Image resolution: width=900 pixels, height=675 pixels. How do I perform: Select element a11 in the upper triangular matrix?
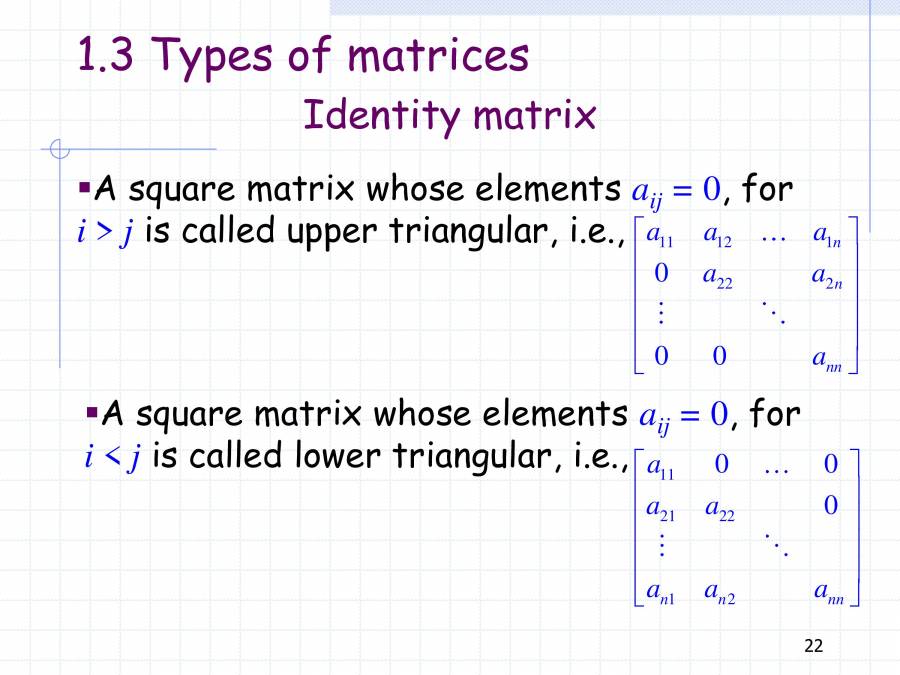[657, 236]
